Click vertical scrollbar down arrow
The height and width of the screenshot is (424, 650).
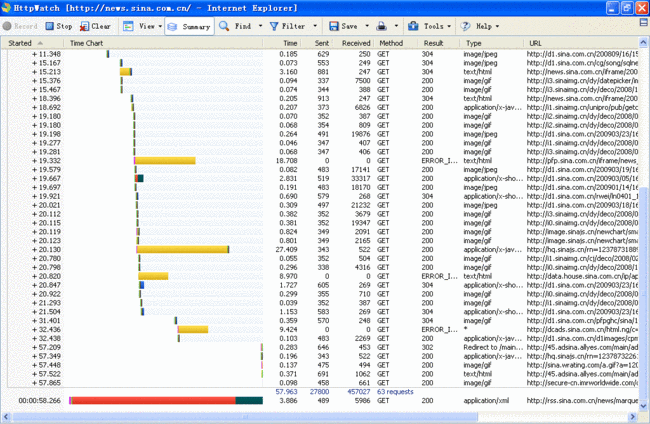(643, 406)
